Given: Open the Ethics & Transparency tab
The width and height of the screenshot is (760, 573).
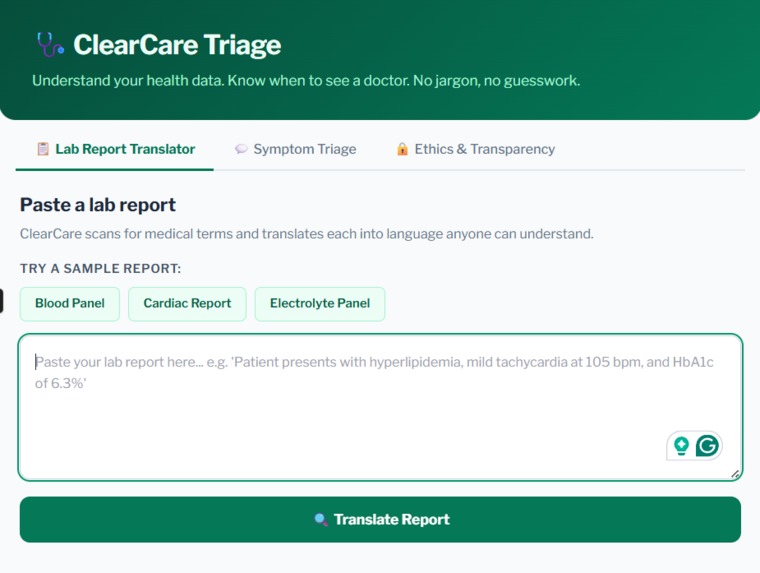Looking at the screenshot, I should coord(476,149).
